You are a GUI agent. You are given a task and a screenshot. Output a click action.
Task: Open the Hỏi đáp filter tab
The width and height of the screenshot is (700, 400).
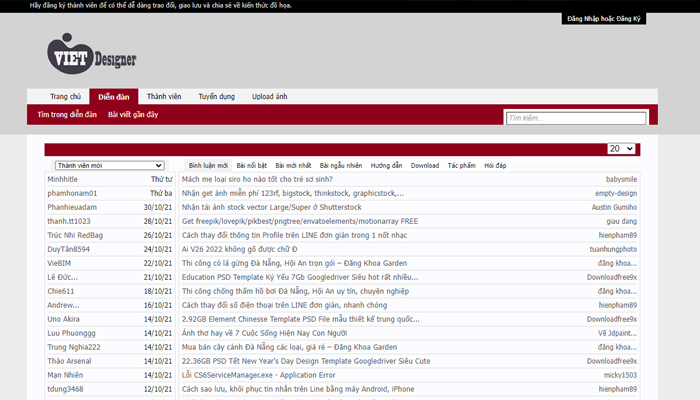pyautogui.click(x=495, y=165)
